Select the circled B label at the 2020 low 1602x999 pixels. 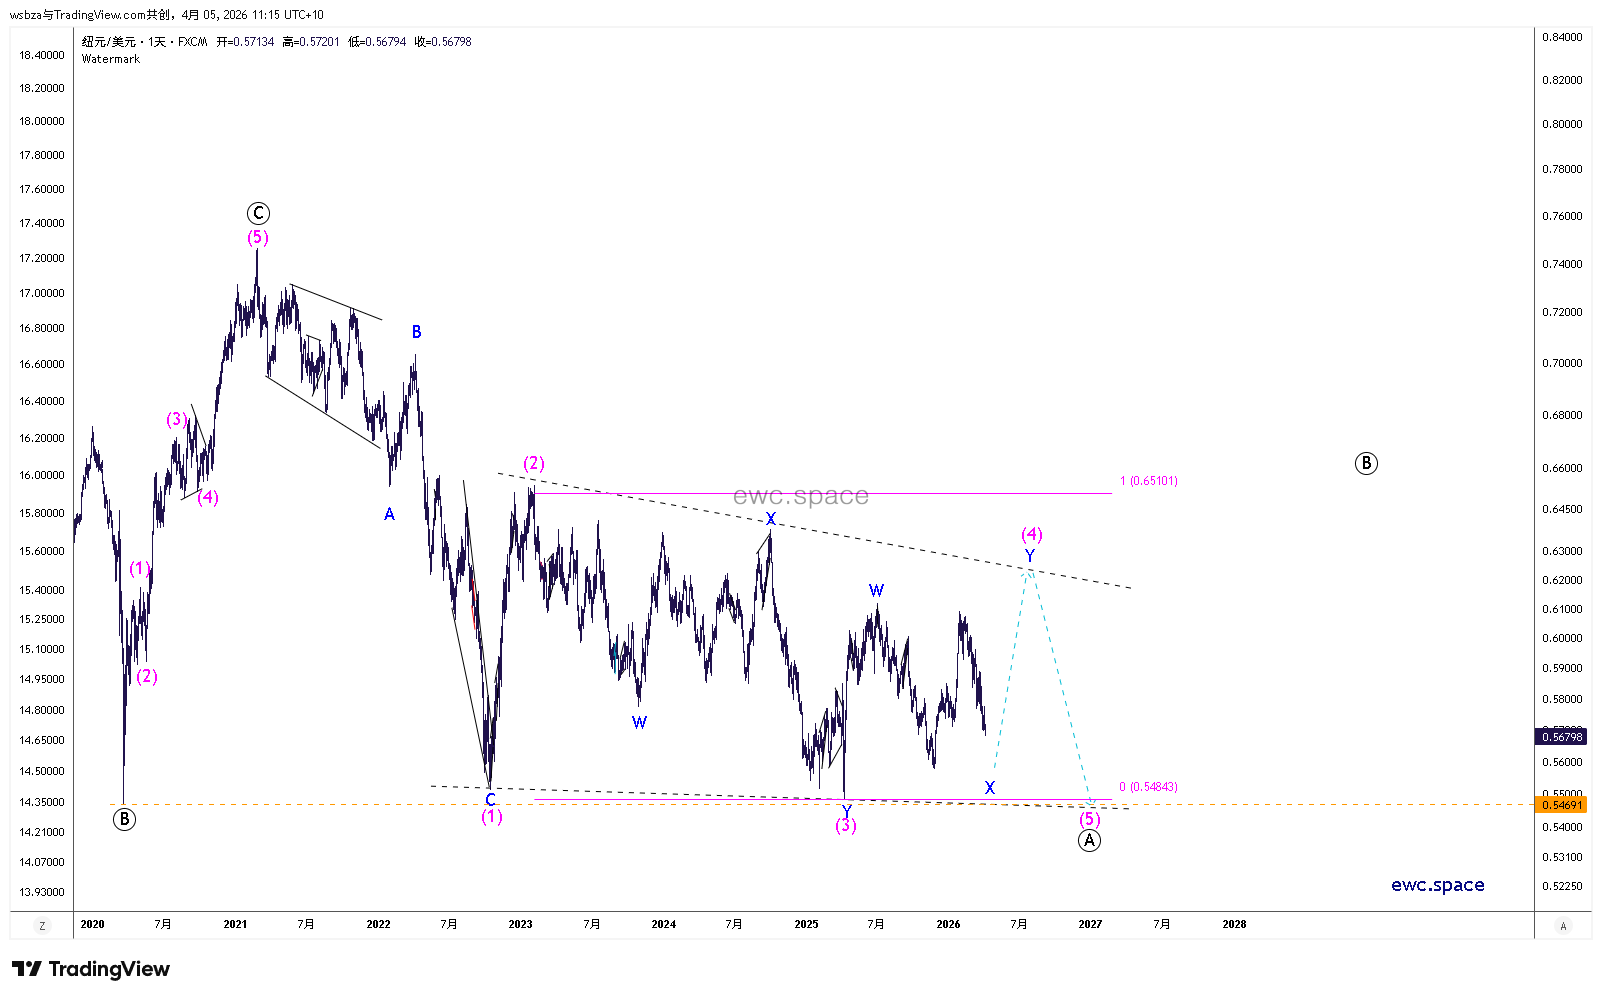point(124,820)
